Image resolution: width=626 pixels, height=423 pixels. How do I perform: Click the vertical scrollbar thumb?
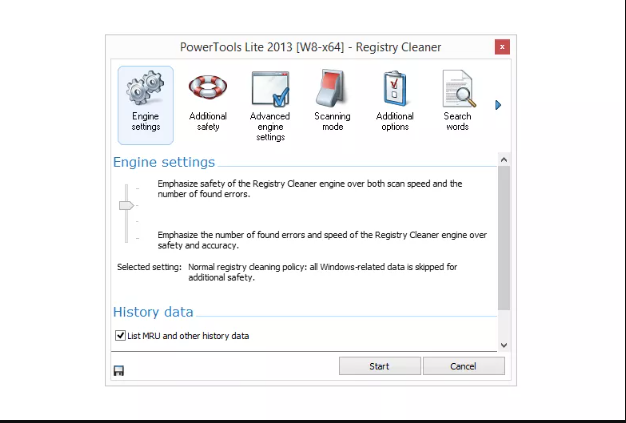[504, 238]
